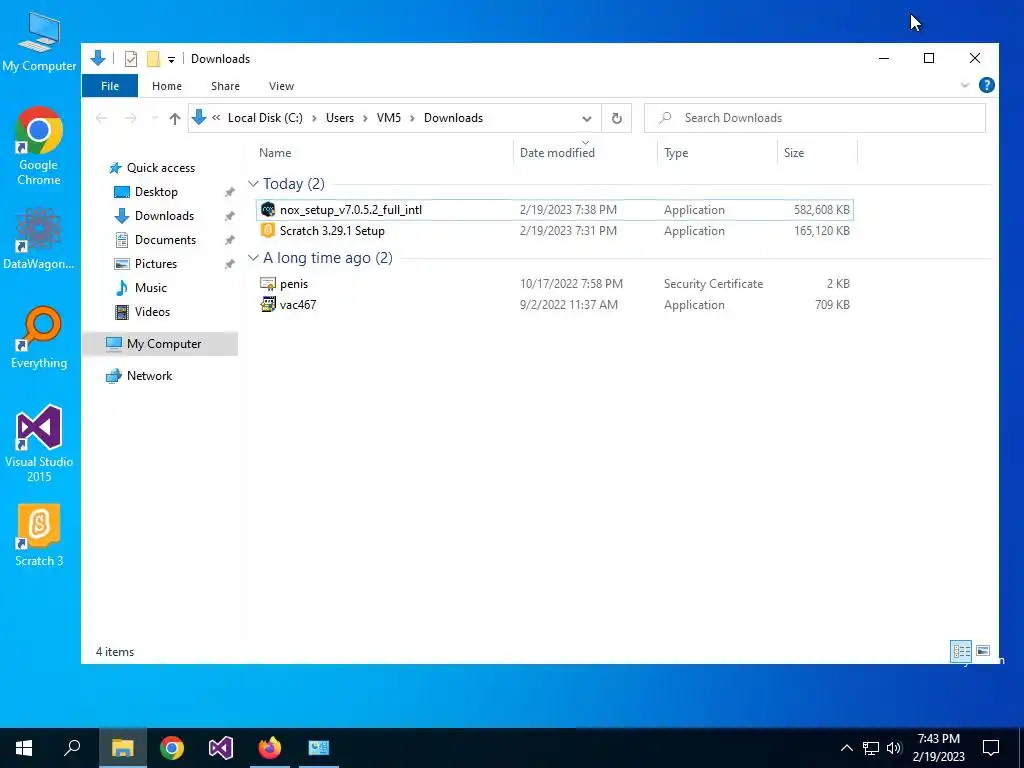The height and width of the screenshot is (768, 1024).
Task: Unpin Desktop using its pin icon
Action: pyautogui.click(x=229, y=192)
